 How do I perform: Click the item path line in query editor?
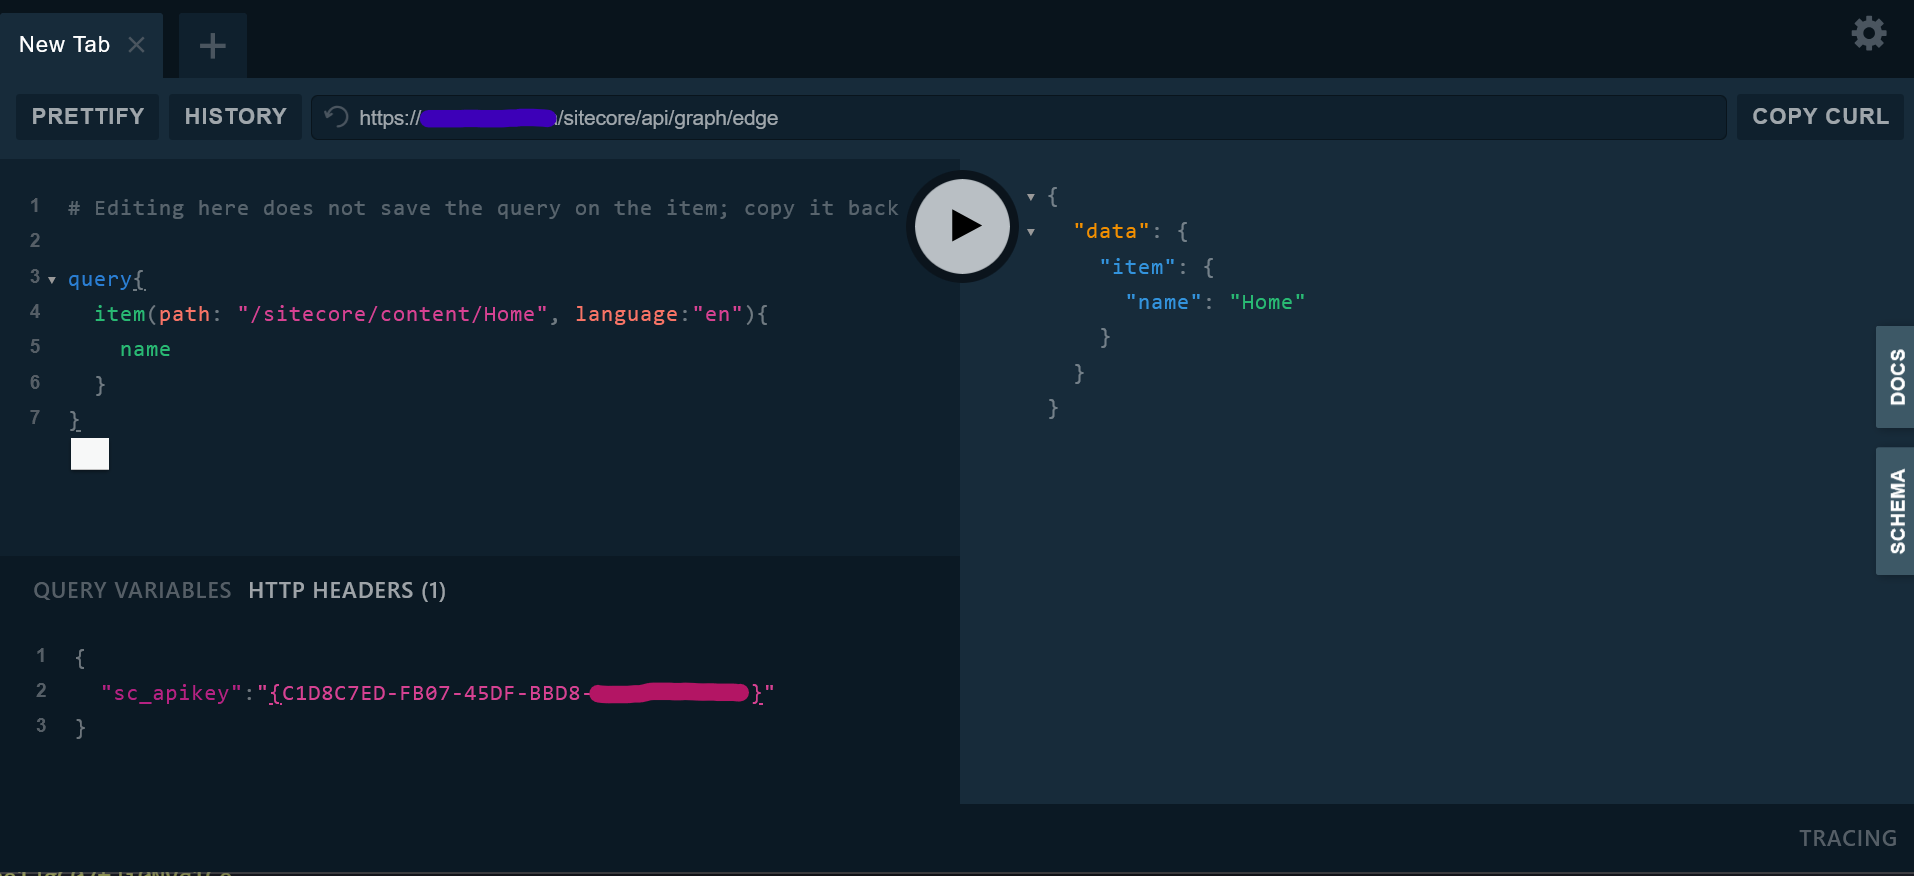pyautogui.click(x=430, y=315)
